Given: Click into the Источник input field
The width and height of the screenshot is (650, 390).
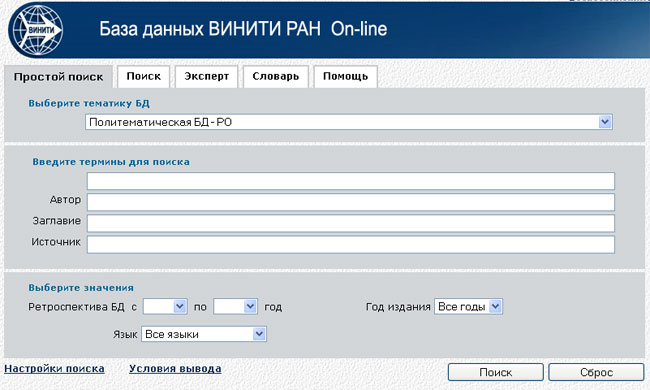Looking at the screenshot, I should [351, 245].
